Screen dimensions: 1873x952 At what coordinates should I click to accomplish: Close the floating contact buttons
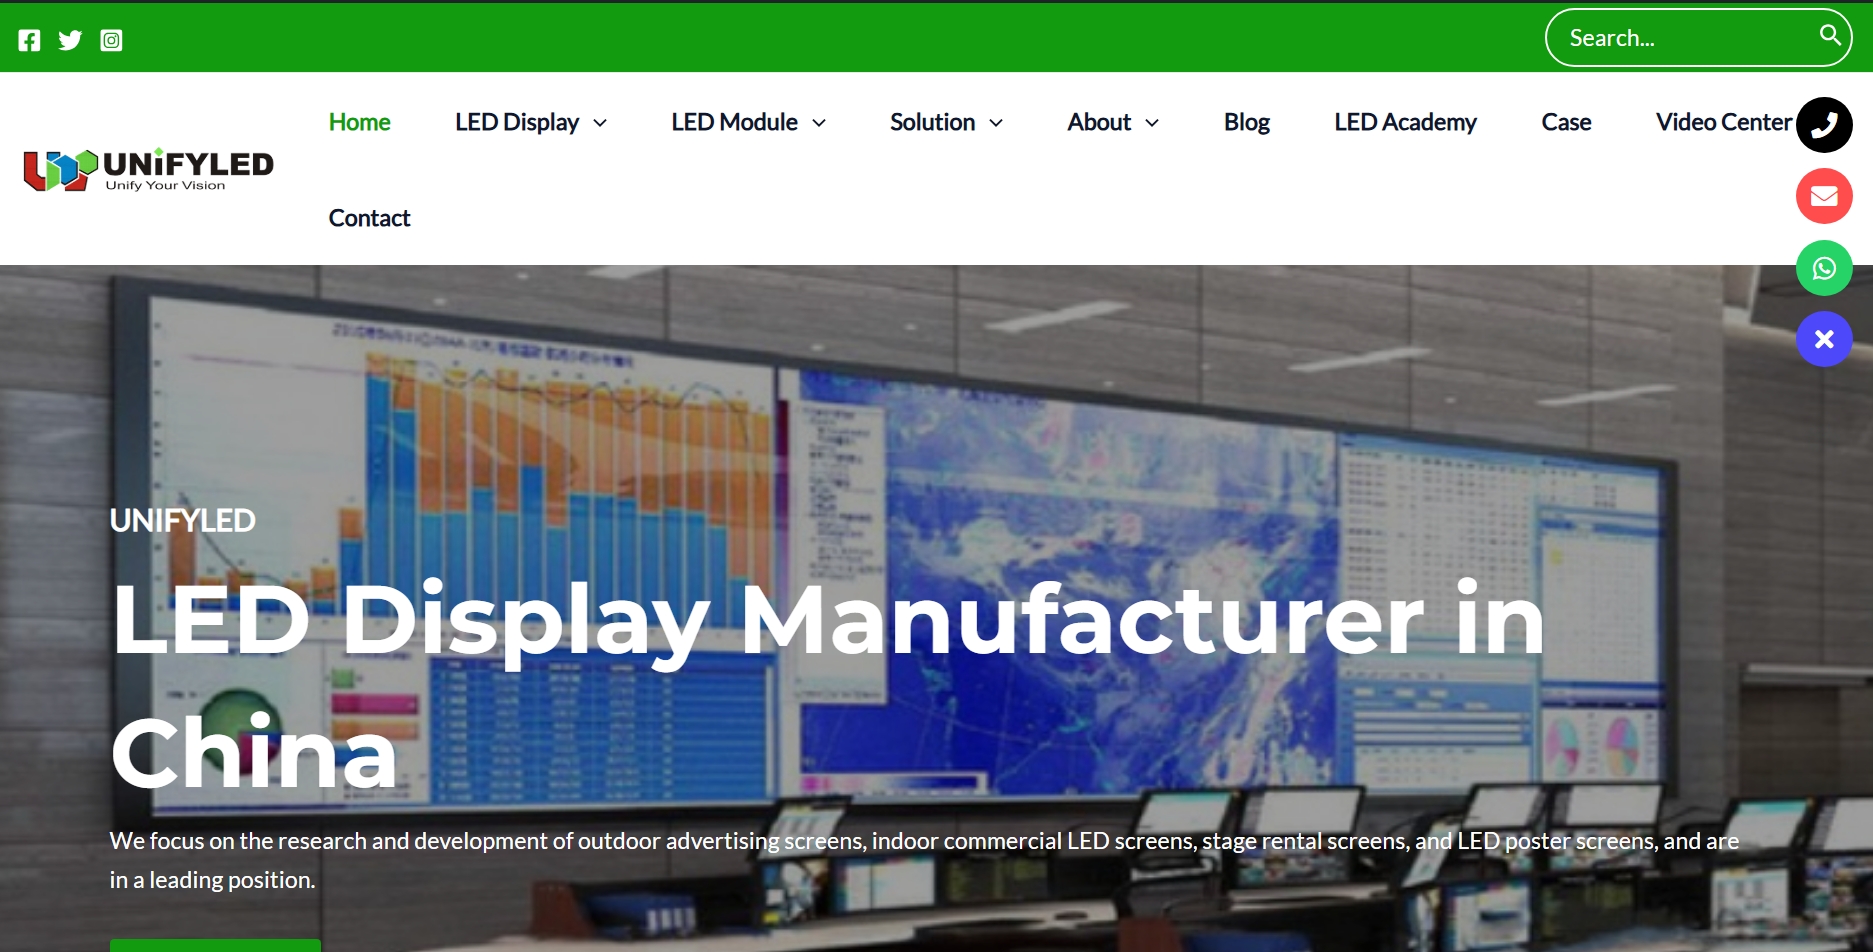pos(1824,340)
